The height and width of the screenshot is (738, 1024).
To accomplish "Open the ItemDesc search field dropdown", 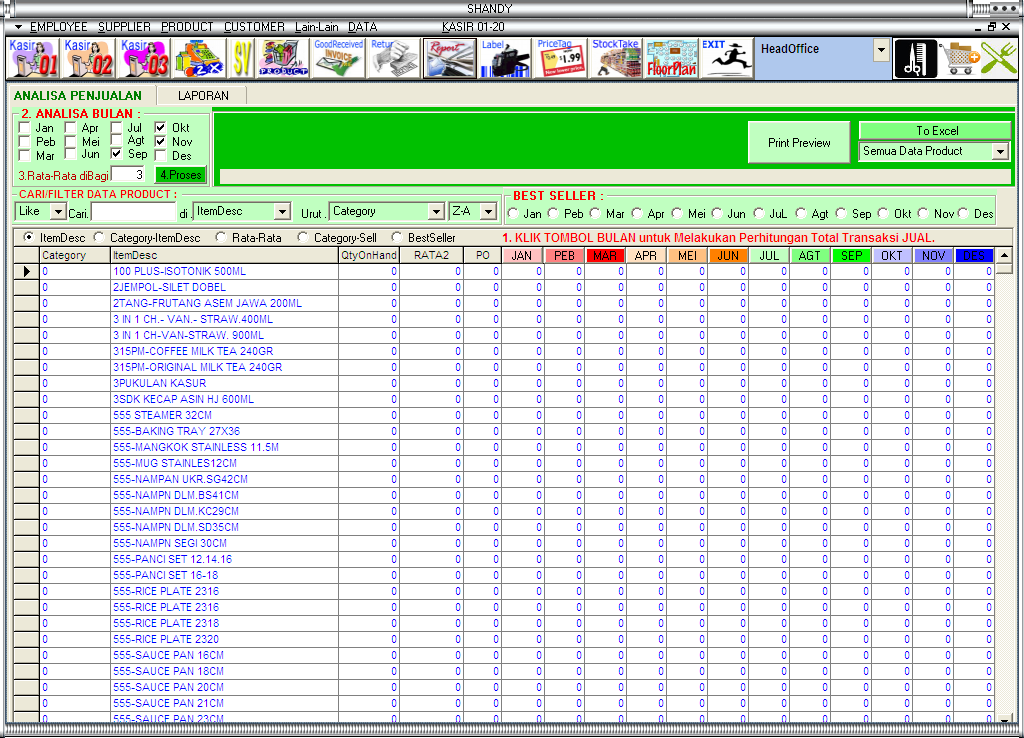I will pos(282,212).
